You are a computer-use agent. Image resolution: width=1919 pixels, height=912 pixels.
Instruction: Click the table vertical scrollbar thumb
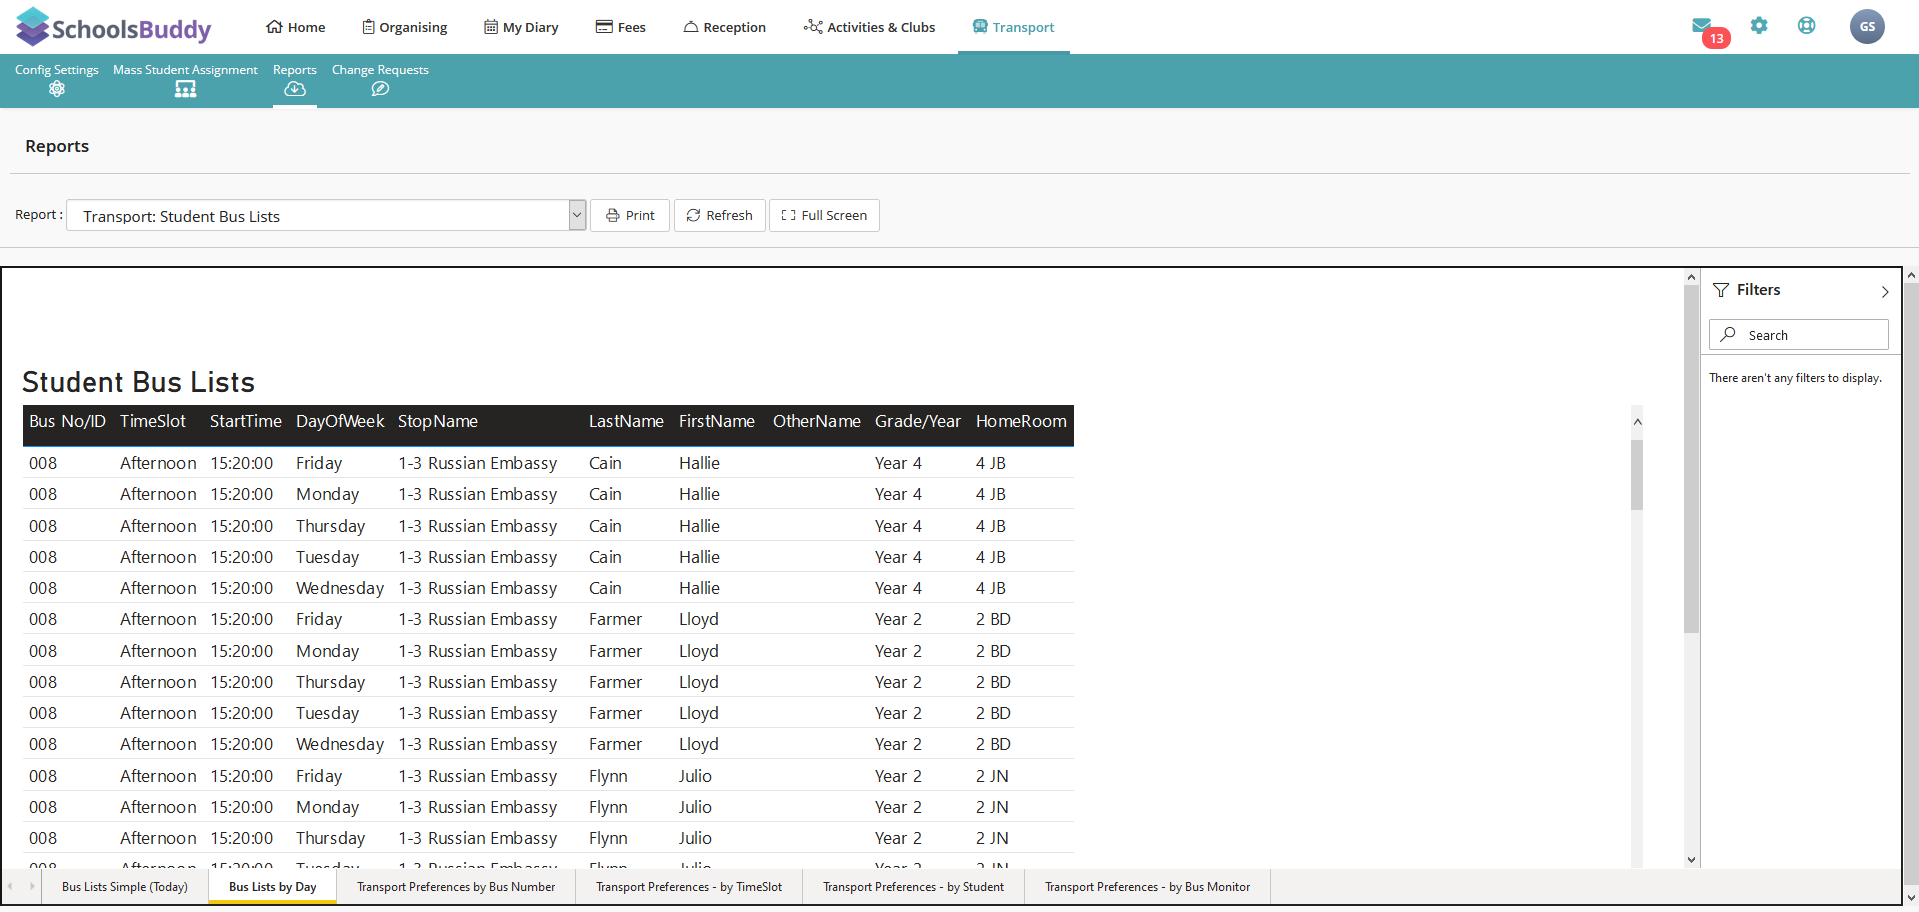click(x=1637, y=475)
